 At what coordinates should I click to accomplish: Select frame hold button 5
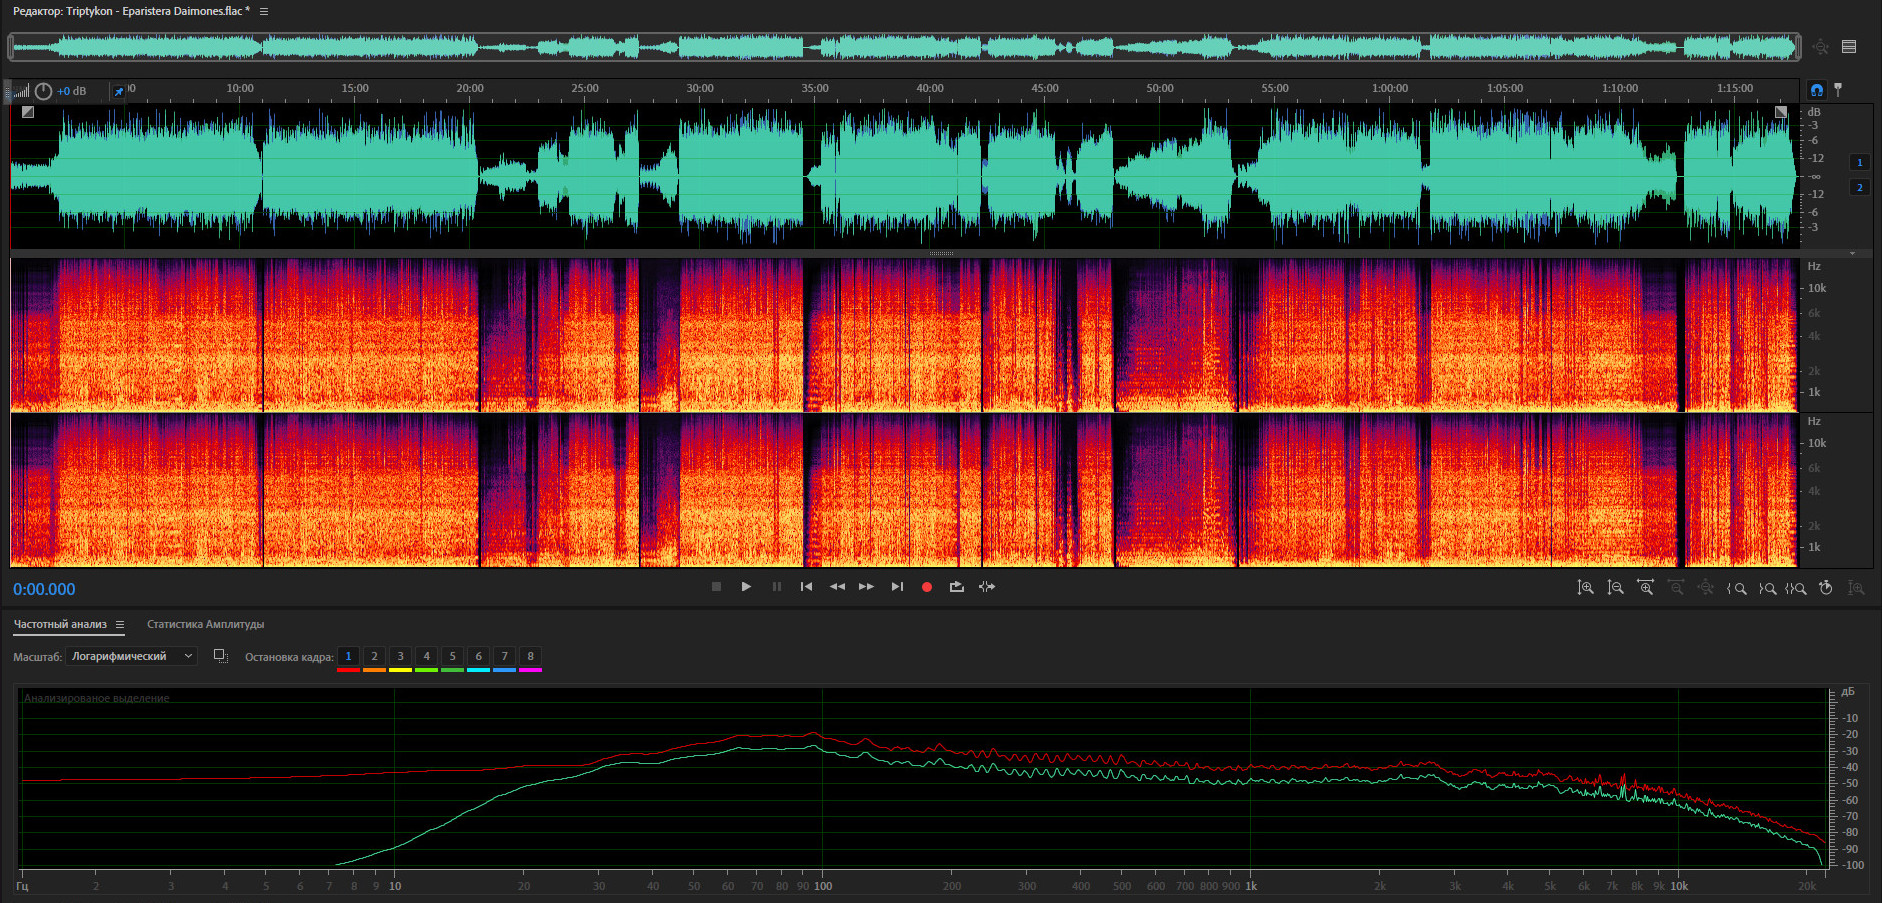click(x=452, y=657)
